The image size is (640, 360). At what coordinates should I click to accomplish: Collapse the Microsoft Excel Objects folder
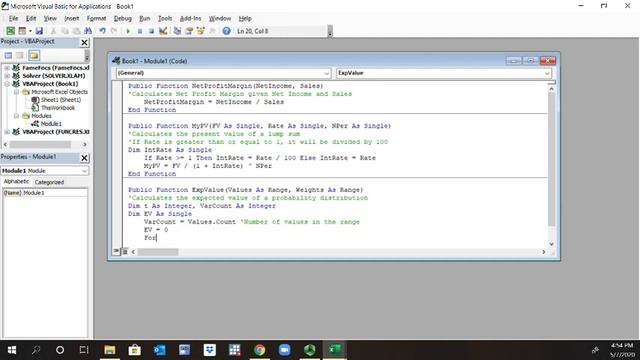16,92
